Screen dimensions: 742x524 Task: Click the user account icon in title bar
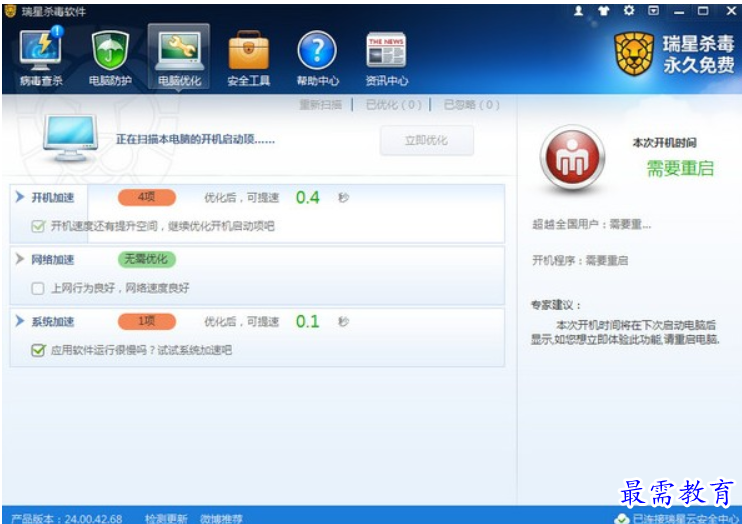(x=578, y=11)
